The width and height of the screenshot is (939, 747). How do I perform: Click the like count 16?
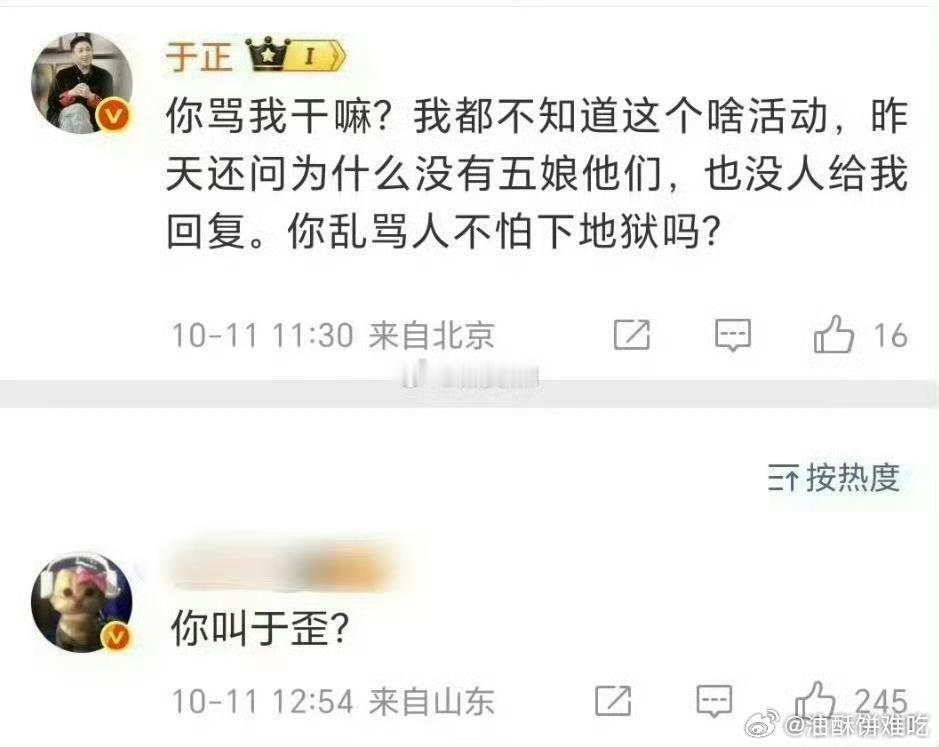click(891, 335)
